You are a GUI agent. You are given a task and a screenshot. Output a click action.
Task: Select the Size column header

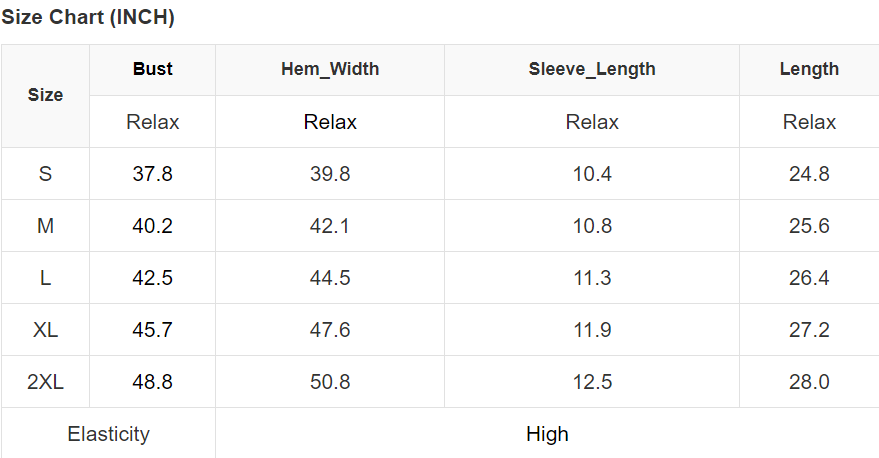click(x=45, y=95)
